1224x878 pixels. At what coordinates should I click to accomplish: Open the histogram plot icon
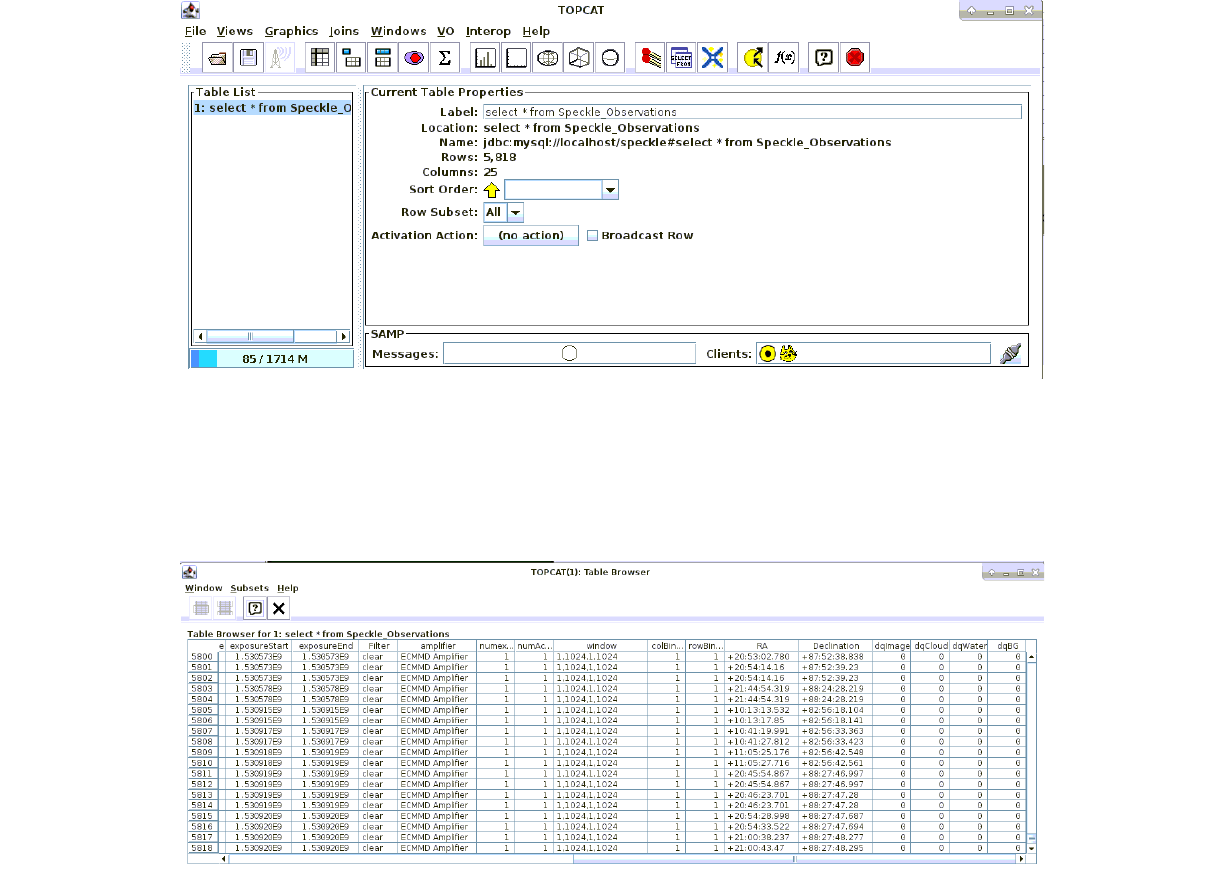486,58
